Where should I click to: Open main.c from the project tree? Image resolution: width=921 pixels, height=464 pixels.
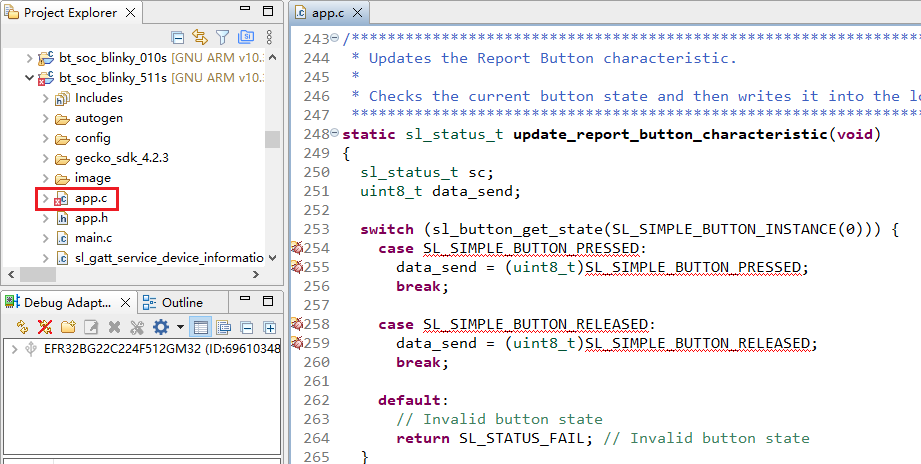coord(93,238)
